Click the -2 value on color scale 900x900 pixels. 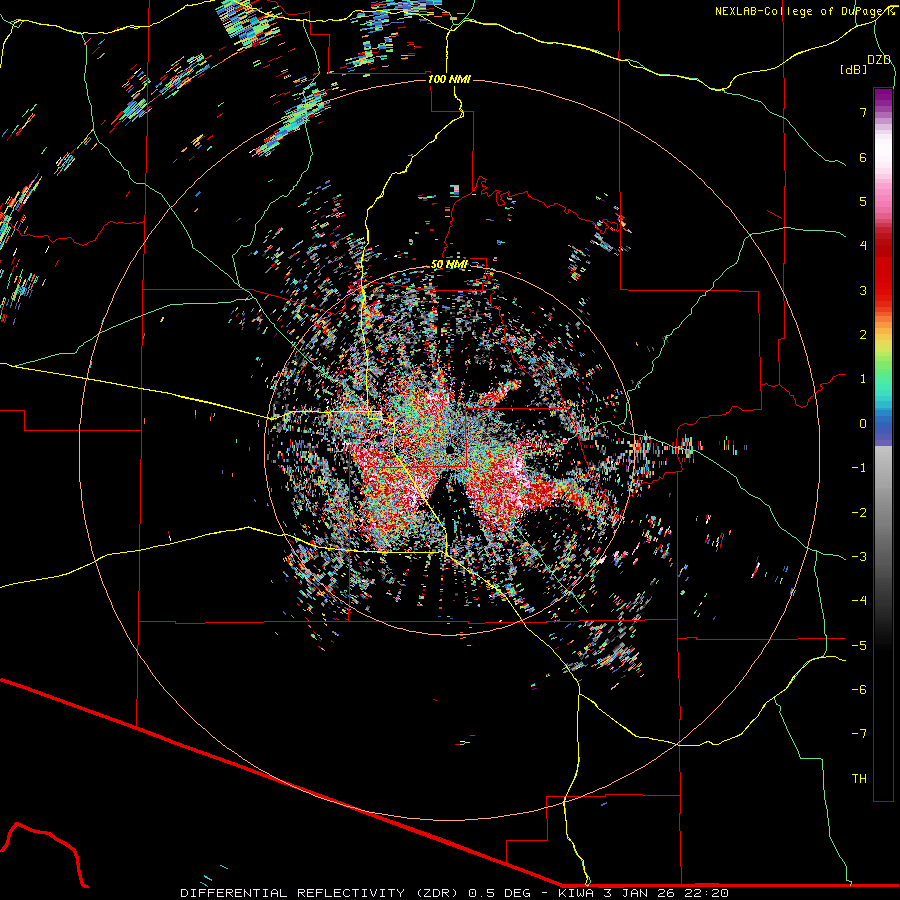click(859, 512)
